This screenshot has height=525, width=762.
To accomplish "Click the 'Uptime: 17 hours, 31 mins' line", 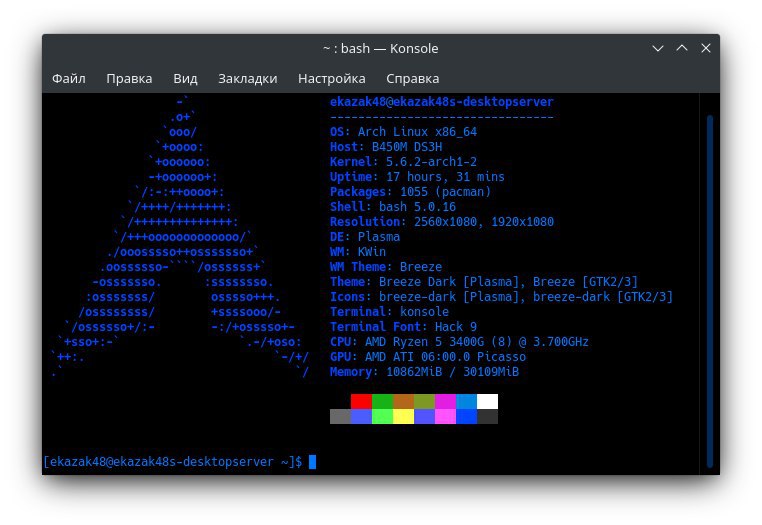I will [417, 176].
